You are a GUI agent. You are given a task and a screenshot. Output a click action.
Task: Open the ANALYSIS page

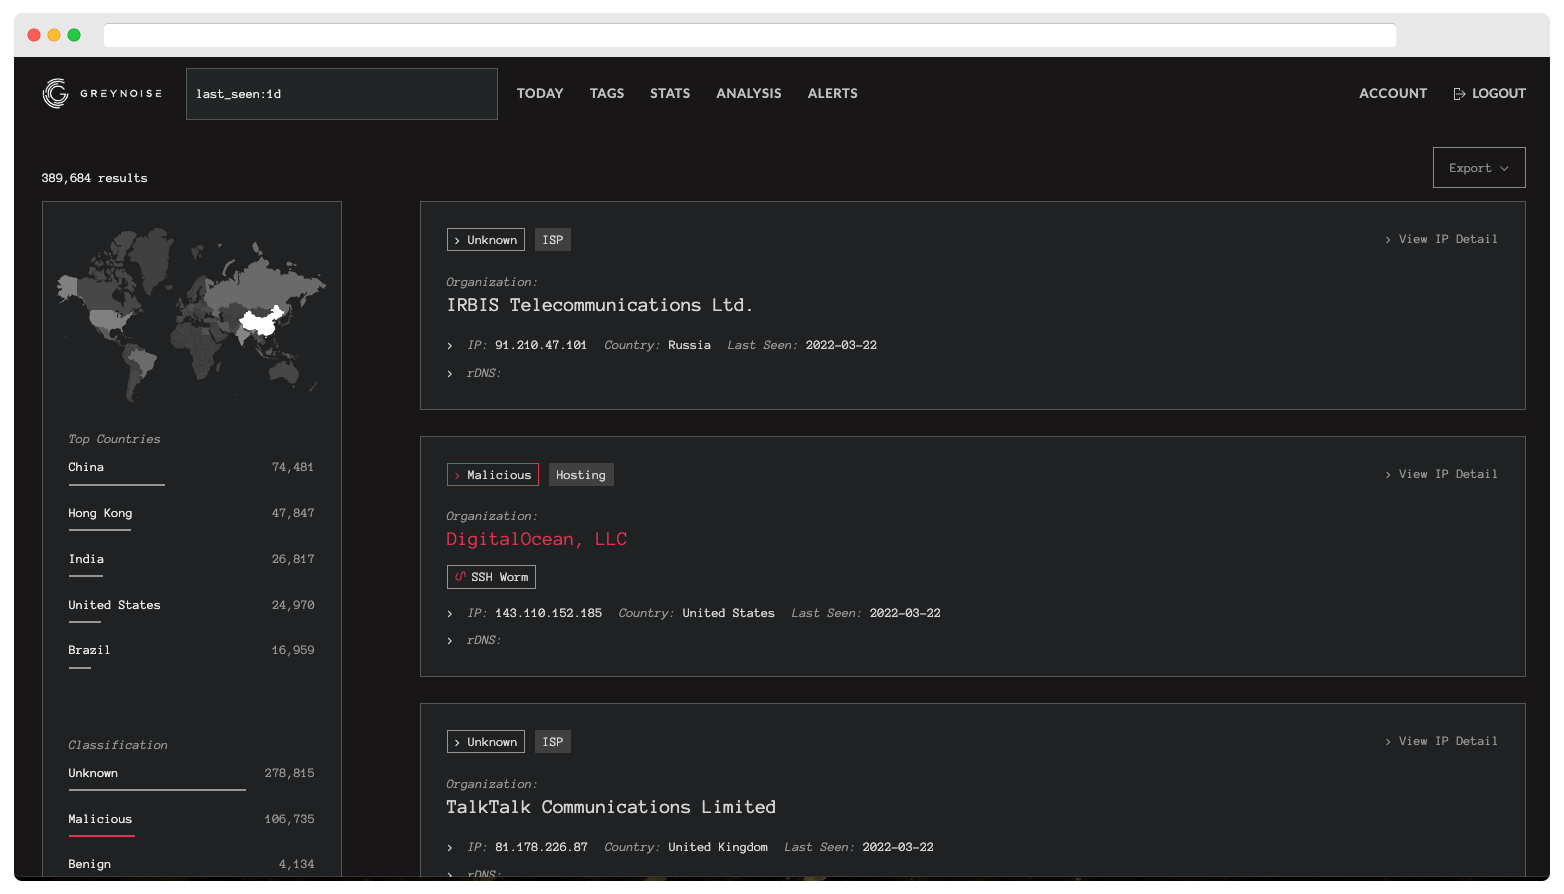pyautogui.click(x=749, y=93)
